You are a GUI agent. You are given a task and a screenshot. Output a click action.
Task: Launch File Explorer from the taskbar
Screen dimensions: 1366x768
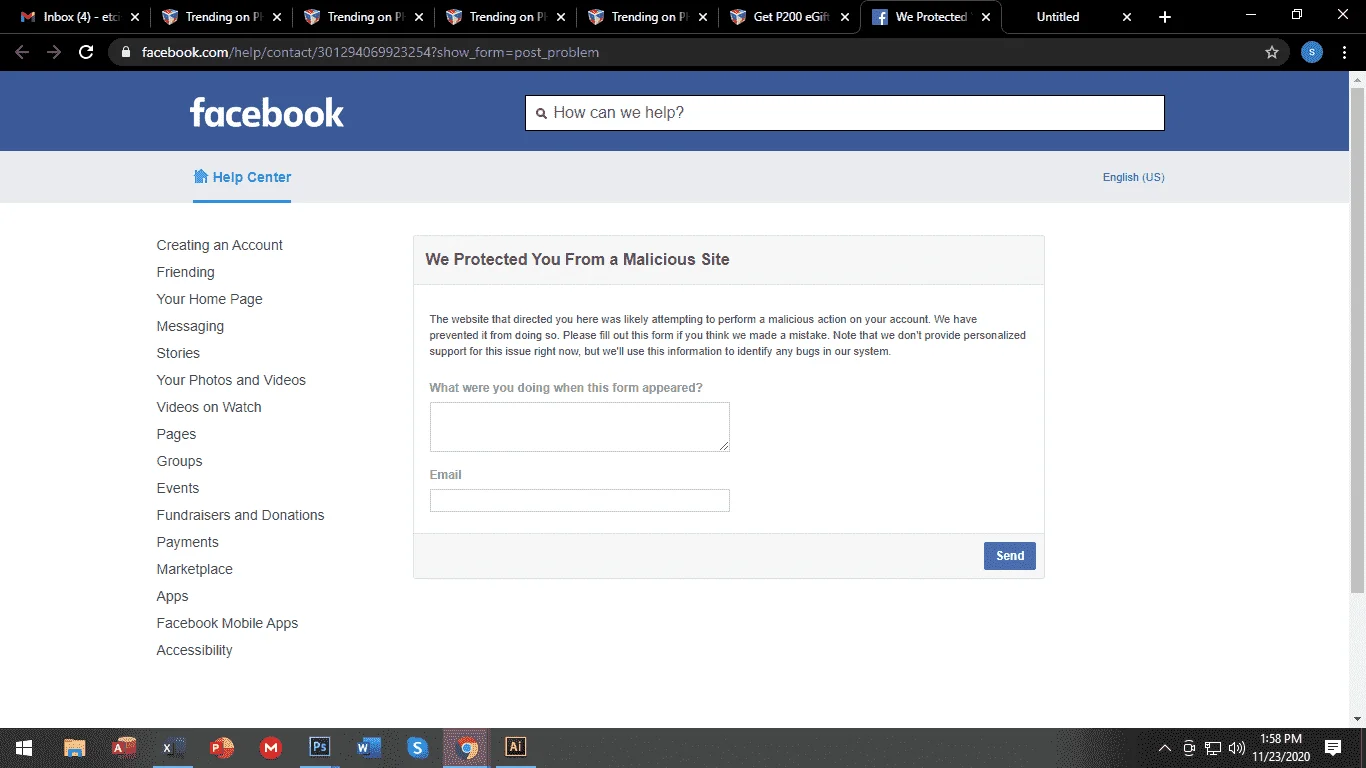click(75, 747)
